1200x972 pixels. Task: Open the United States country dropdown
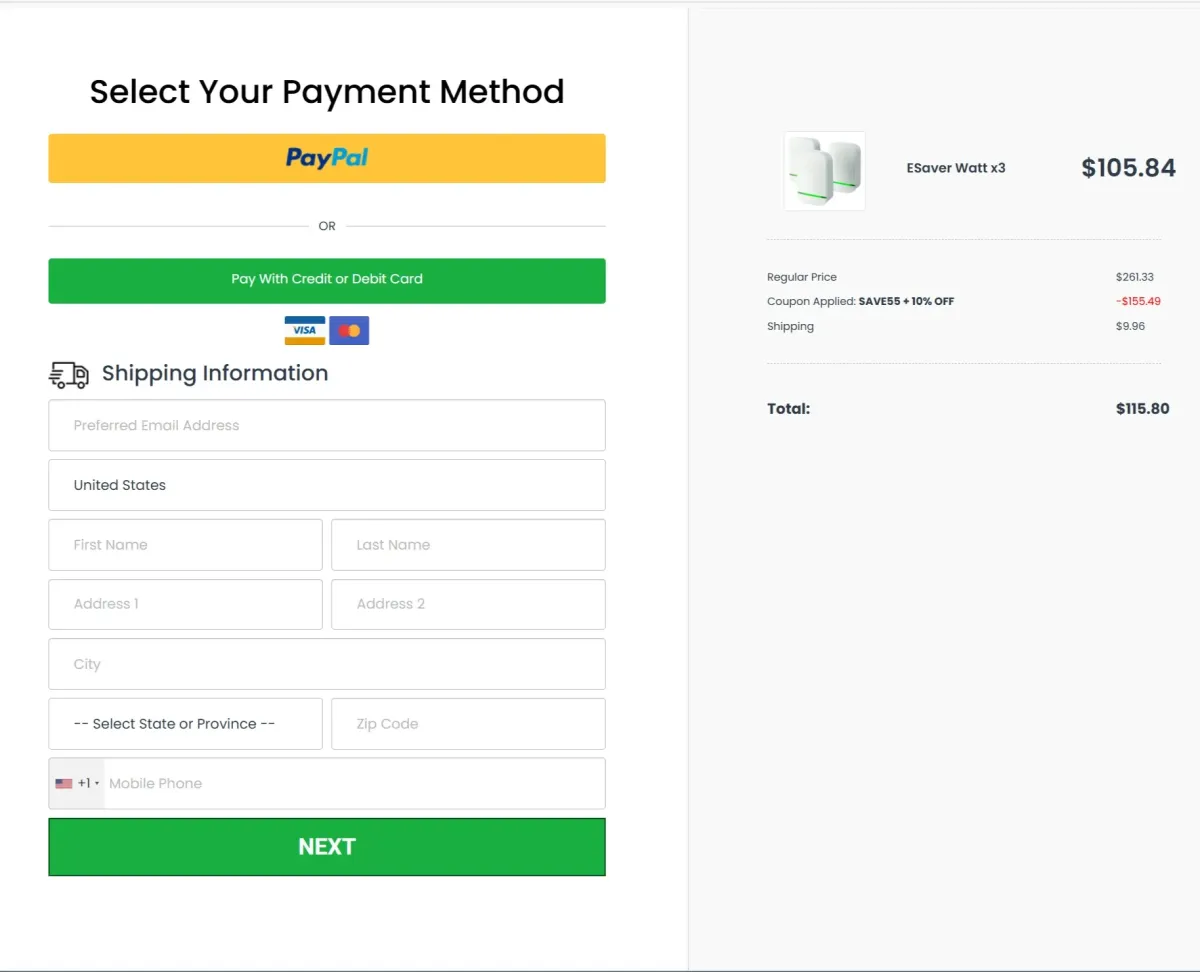[327, 485]
